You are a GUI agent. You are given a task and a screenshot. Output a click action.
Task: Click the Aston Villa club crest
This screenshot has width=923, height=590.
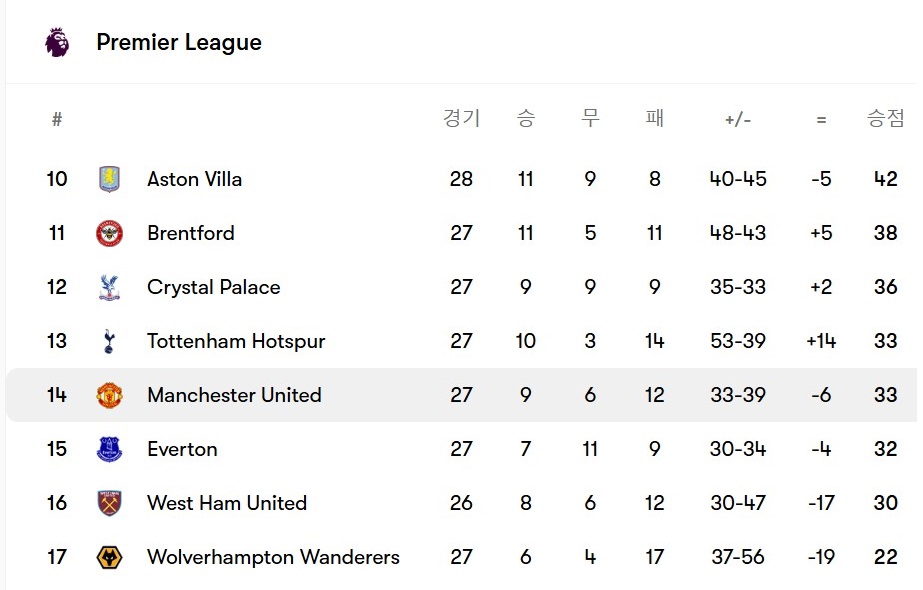coord(109,179)
